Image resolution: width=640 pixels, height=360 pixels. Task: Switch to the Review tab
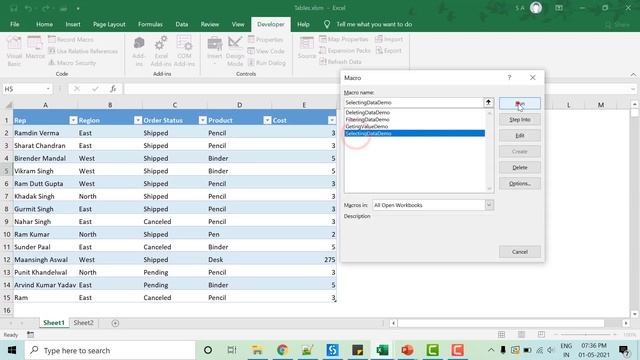209,24
